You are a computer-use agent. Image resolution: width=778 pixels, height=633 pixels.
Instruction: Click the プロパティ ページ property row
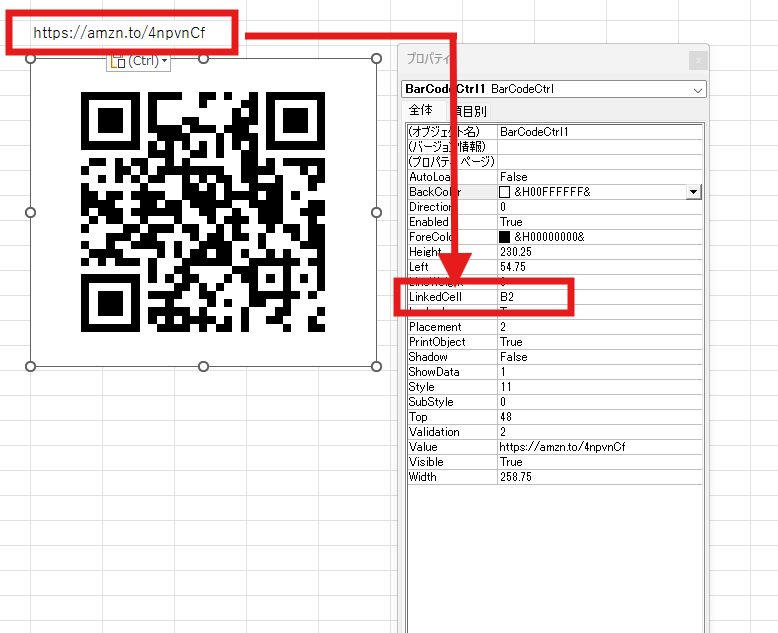(554, 161)
